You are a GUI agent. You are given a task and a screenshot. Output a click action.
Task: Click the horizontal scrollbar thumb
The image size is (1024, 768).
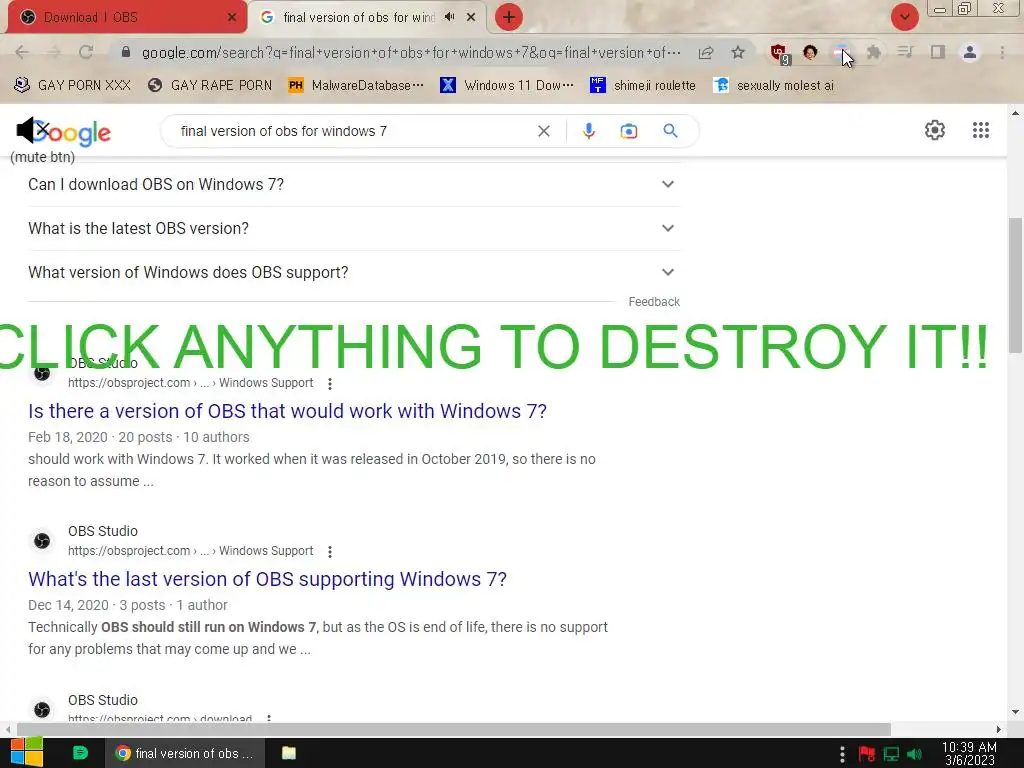click(x=454, y=729)
